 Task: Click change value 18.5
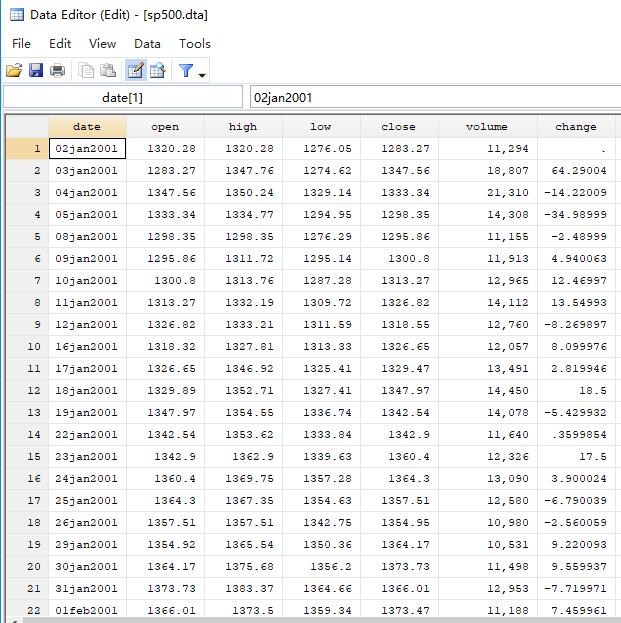(x=576, y=391)
